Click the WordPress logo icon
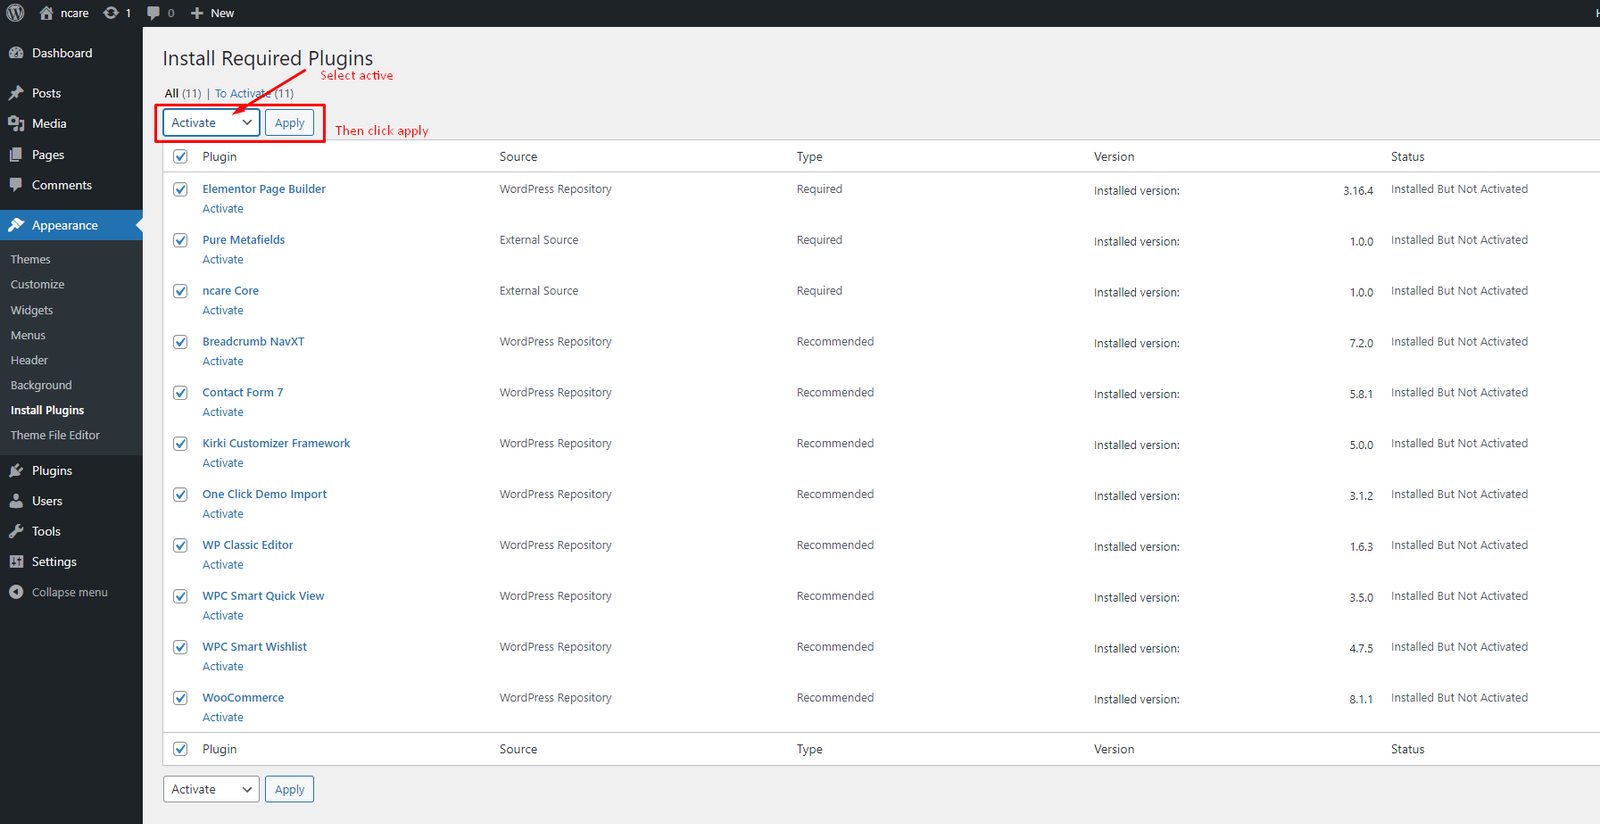This screenshot has height=824, width=1600. click(15, 13)
